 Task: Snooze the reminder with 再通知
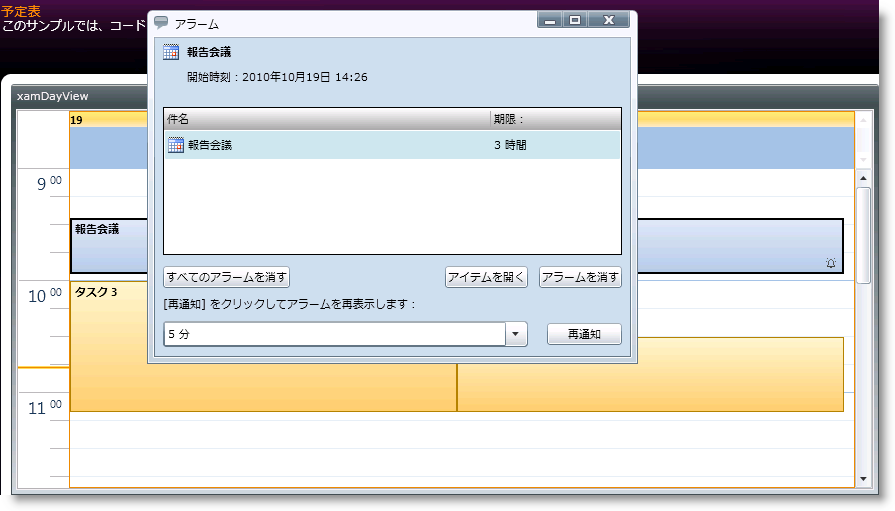click(x=584, y=334)
